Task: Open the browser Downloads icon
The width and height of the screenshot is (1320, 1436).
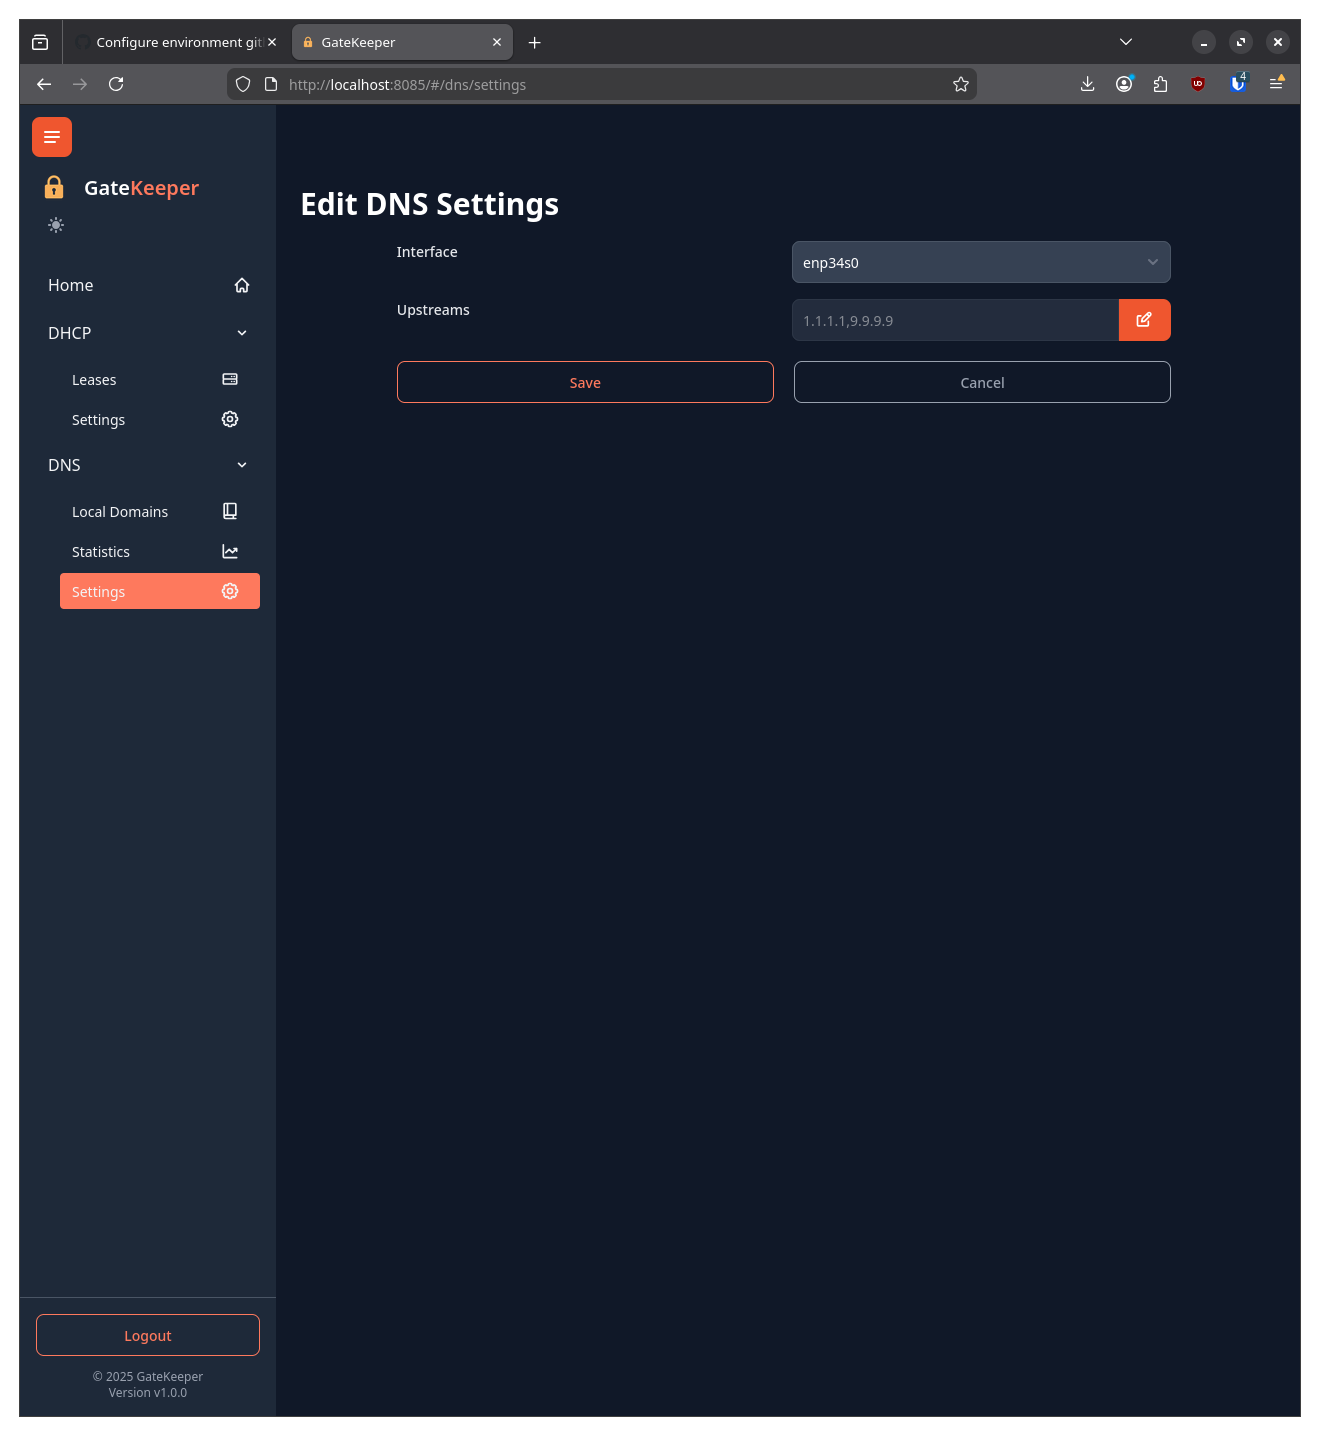Action: (1087, 84)
